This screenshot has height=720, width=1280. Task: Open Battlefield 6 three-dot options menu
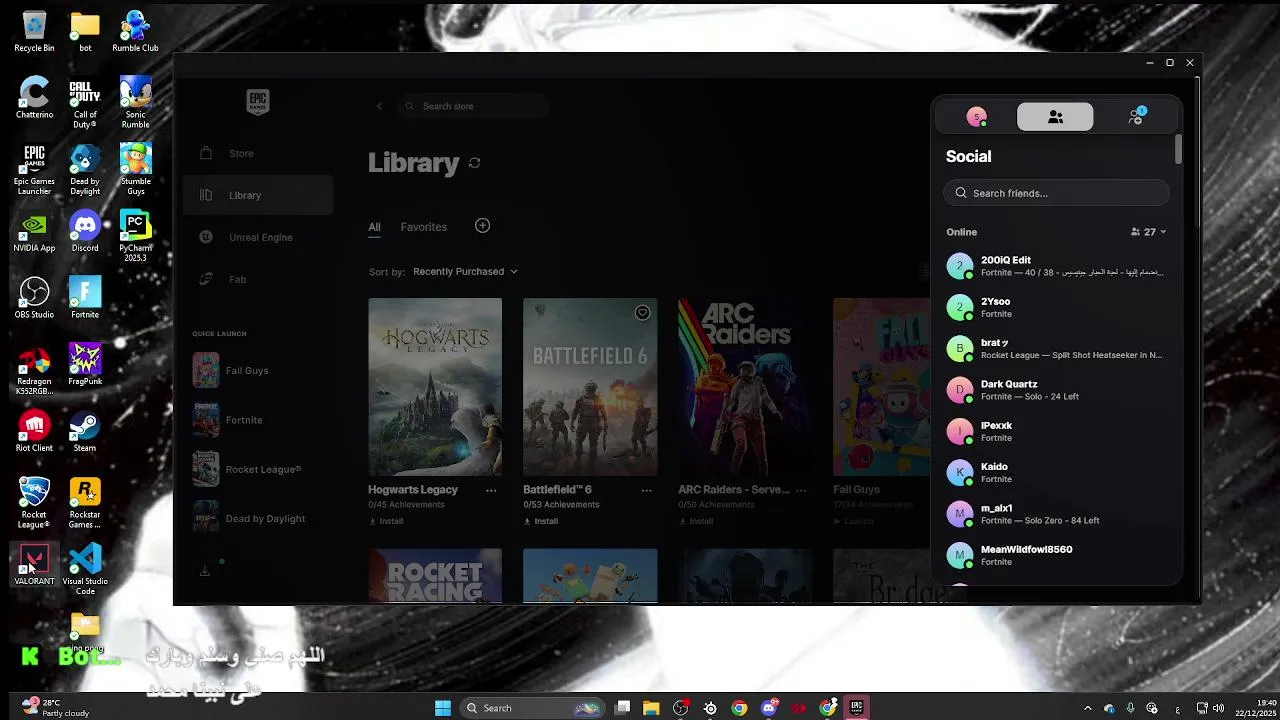click(646, 490)
